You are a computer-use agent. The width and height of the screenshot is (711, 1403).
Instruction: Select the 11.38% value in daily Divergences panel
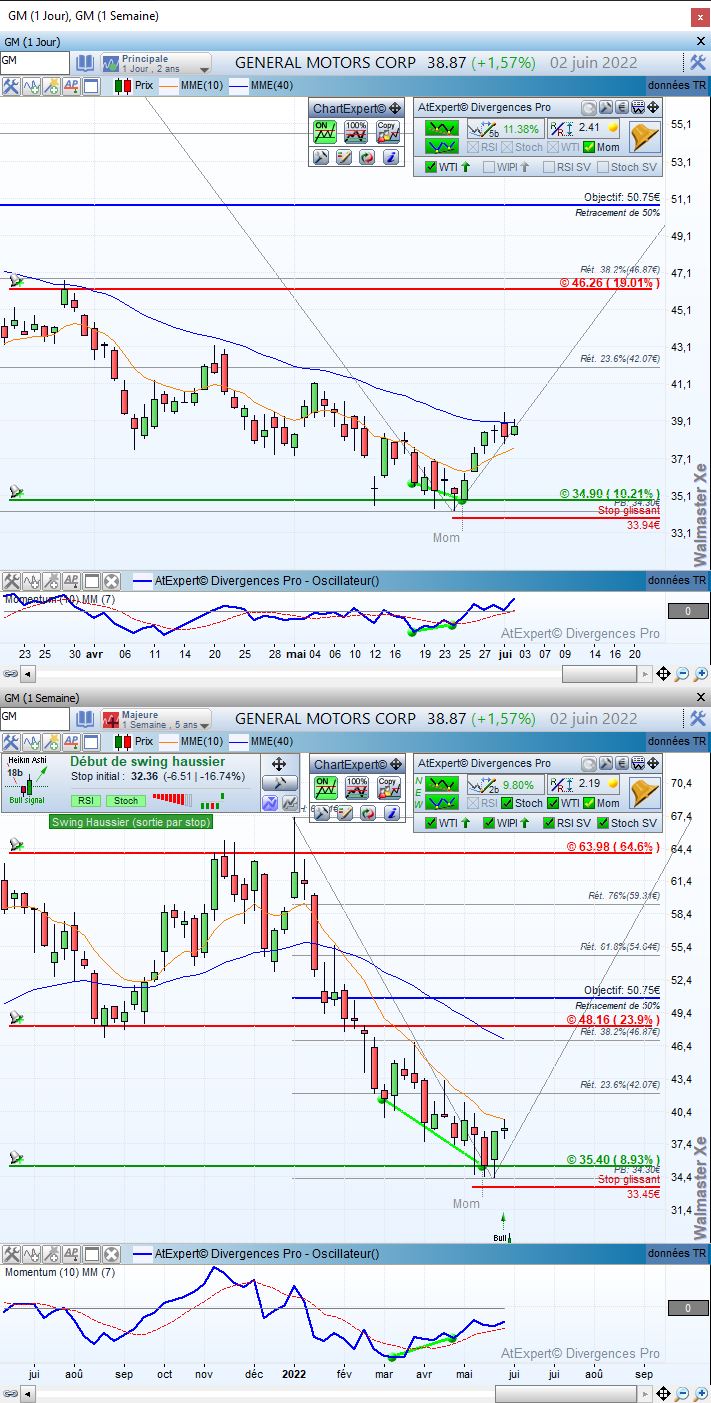(521, 129)
